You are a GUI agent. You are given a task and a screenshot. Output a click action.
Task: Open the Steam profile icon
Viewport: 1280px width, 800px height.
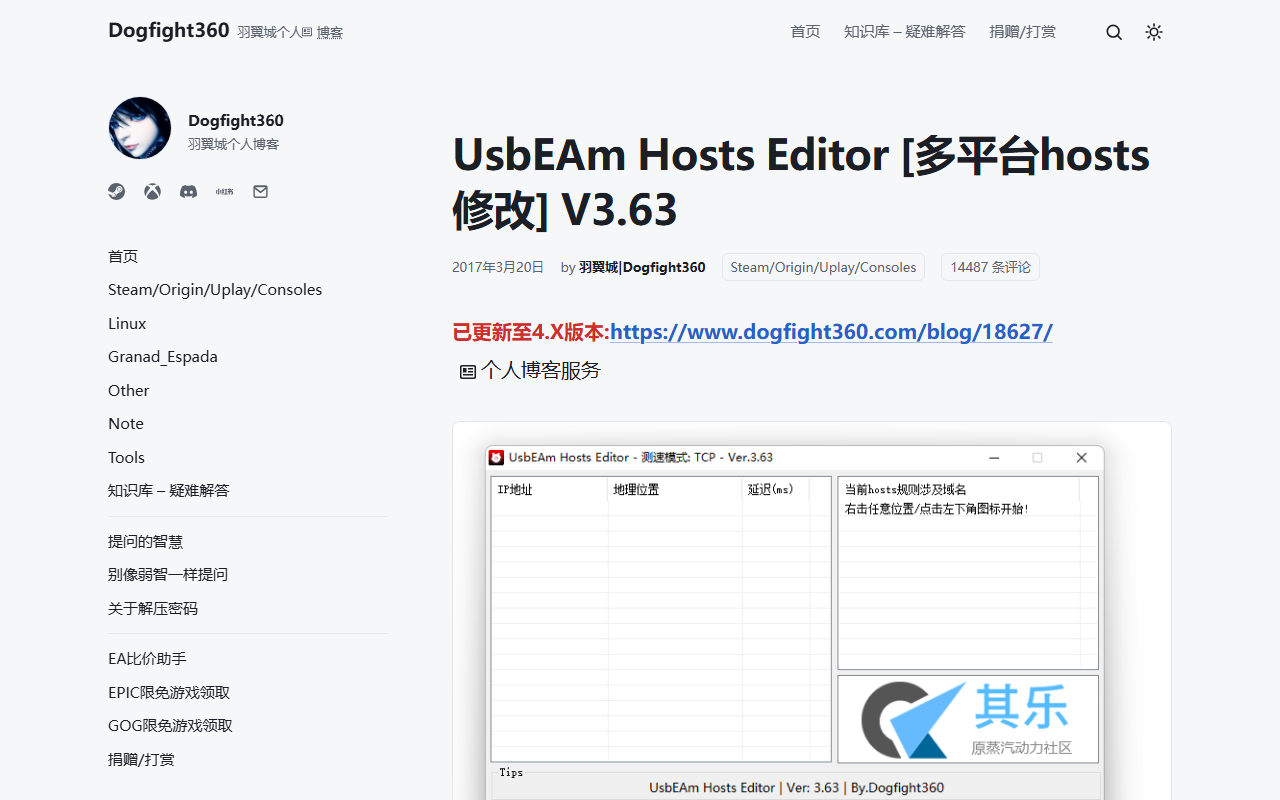coord(117,191)
